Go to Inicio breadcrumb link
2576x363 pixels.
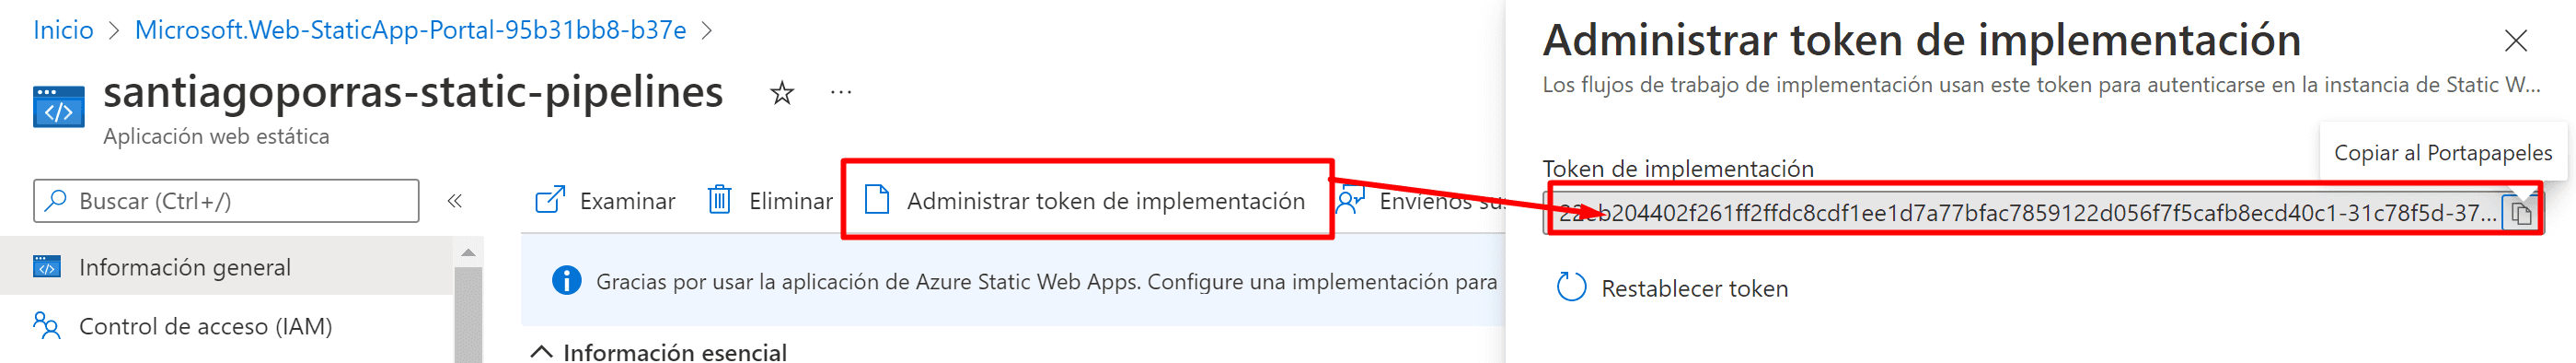63,31
